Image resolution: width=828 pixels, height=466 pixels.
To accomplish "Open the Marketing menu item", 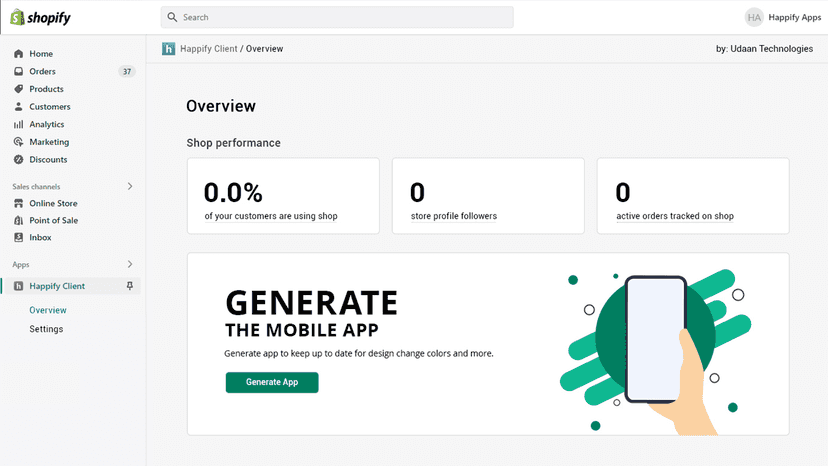I will coord(49,142).
